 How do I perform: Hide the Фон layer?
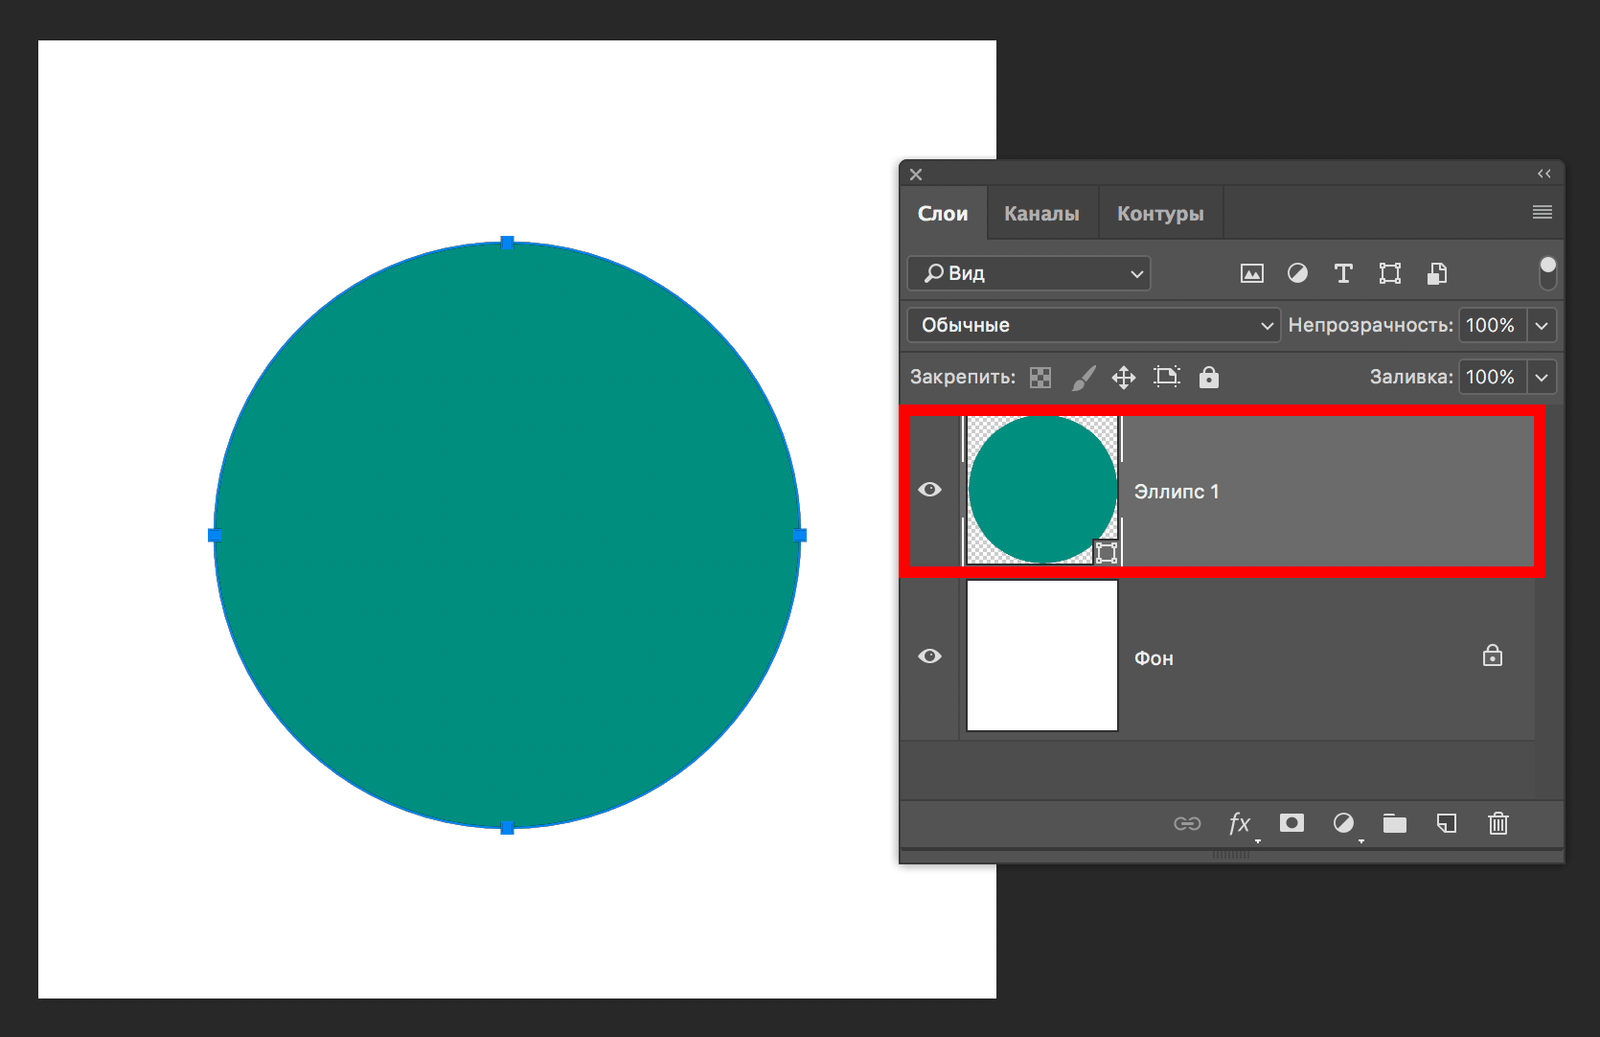(930, 656)
